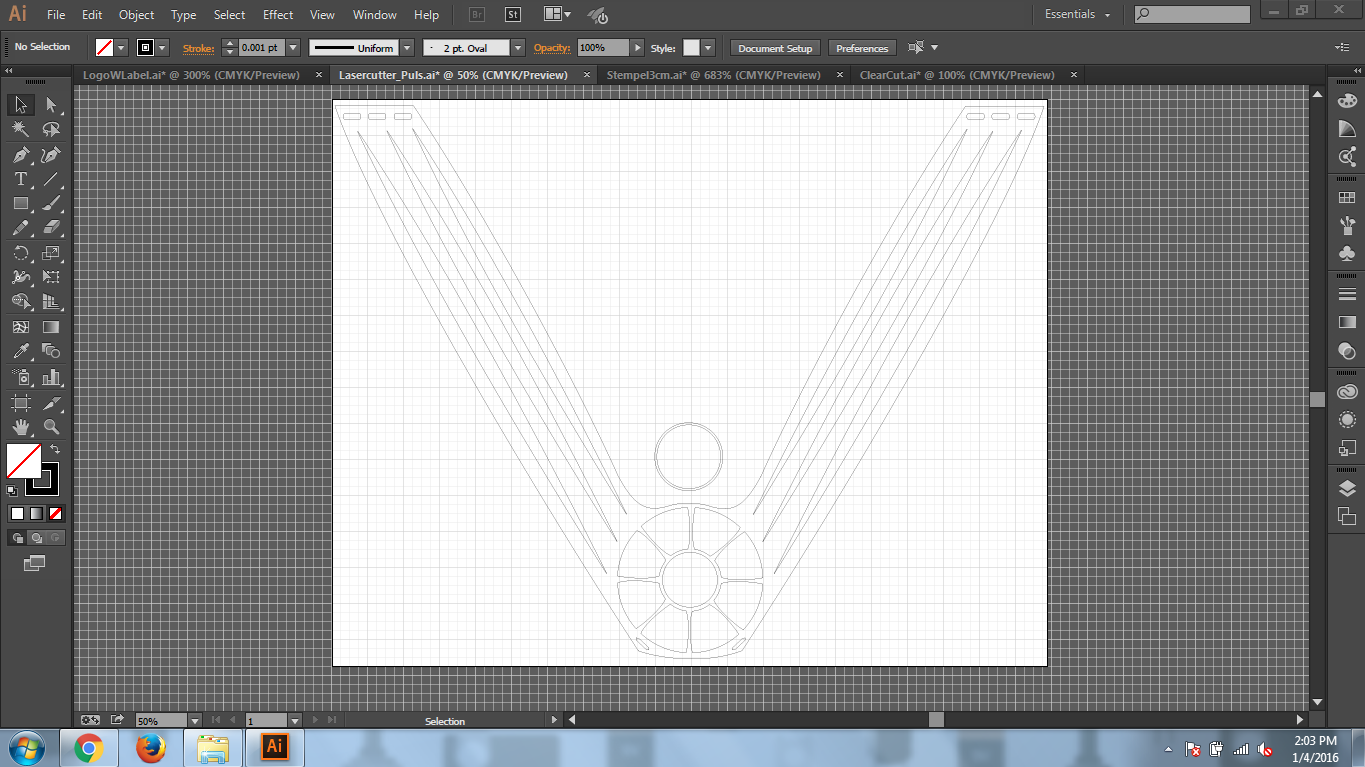
Task: Select the Direct Selection tool
Action: click(x=51, y=105)
